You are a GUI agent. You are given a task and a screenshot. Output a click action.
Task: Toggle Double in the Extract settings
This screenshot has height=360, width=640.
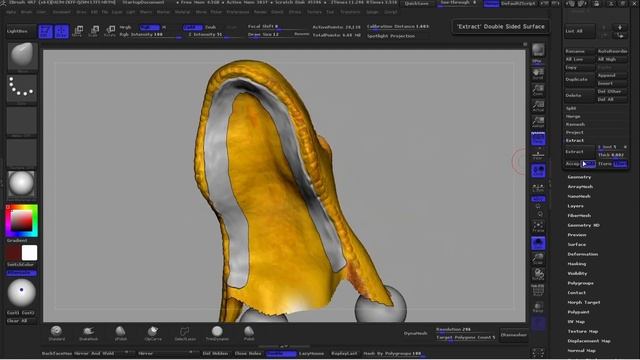point(589,164)
